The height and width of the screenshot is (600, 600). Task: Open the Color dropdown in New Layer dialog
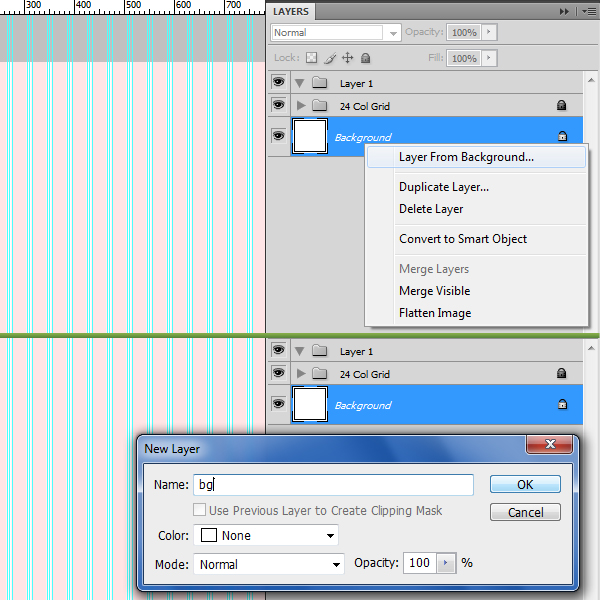pyautogui.click(x=266, y=535)
